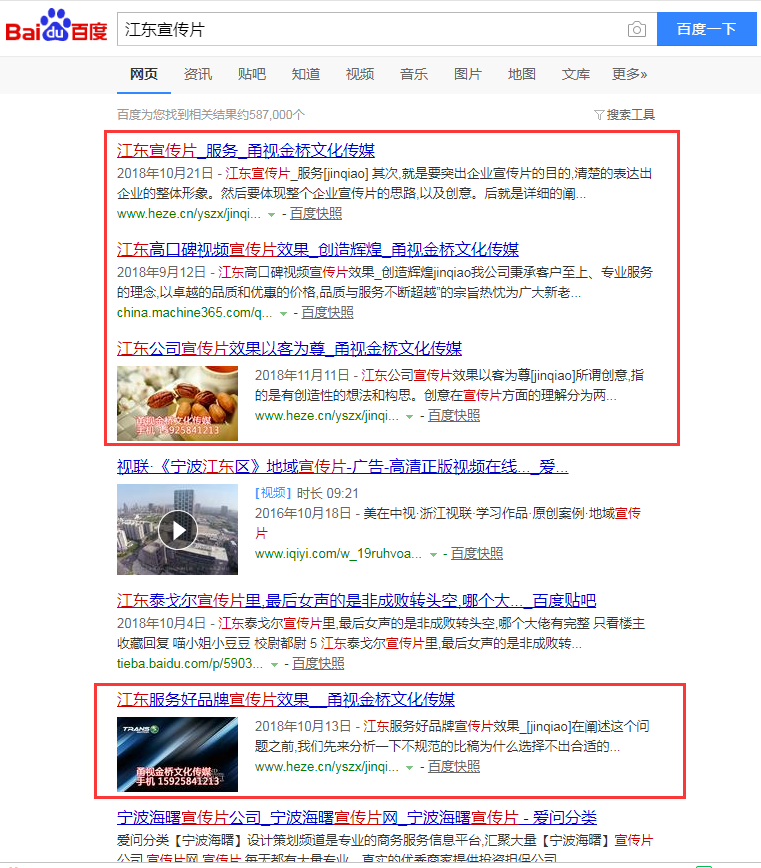Expand arrow next to china.machine365.com URL
Image resolution: width=761 pixels, height=868 pixels.
tap(283, 314)
